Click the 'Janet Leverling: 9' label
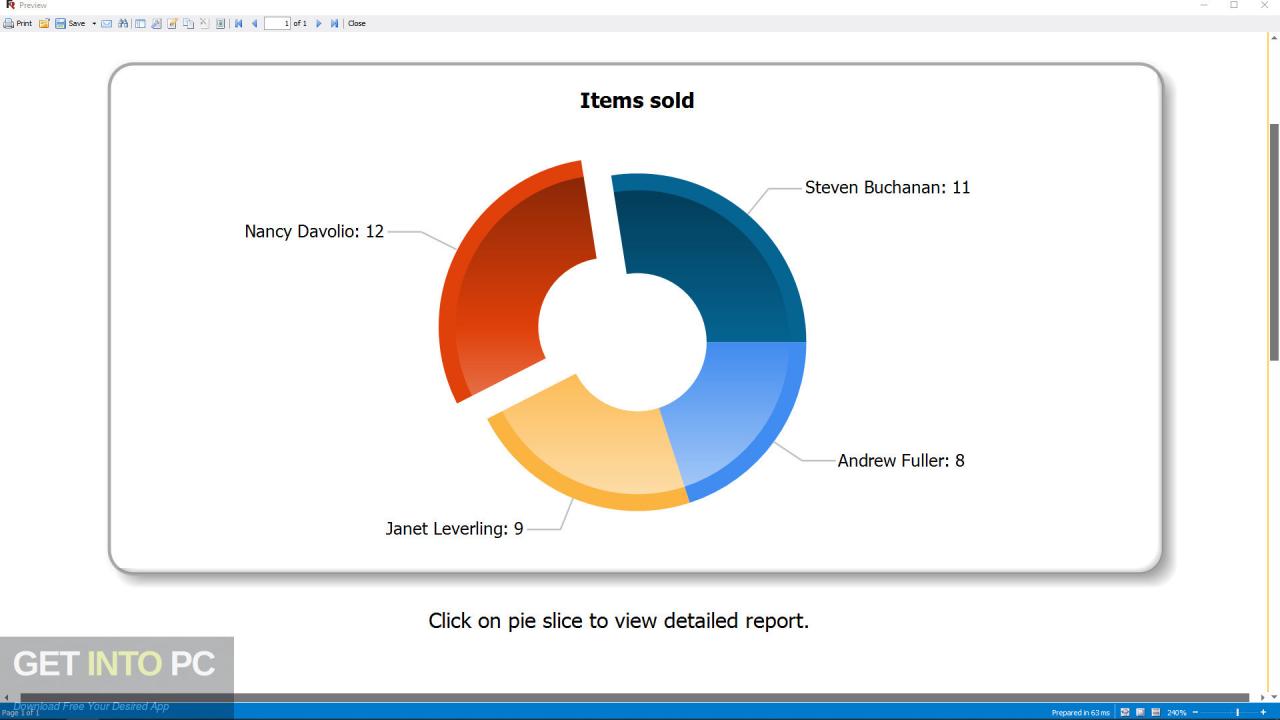Viewport: 1280px width, 720px height. (x=454, y=528)
